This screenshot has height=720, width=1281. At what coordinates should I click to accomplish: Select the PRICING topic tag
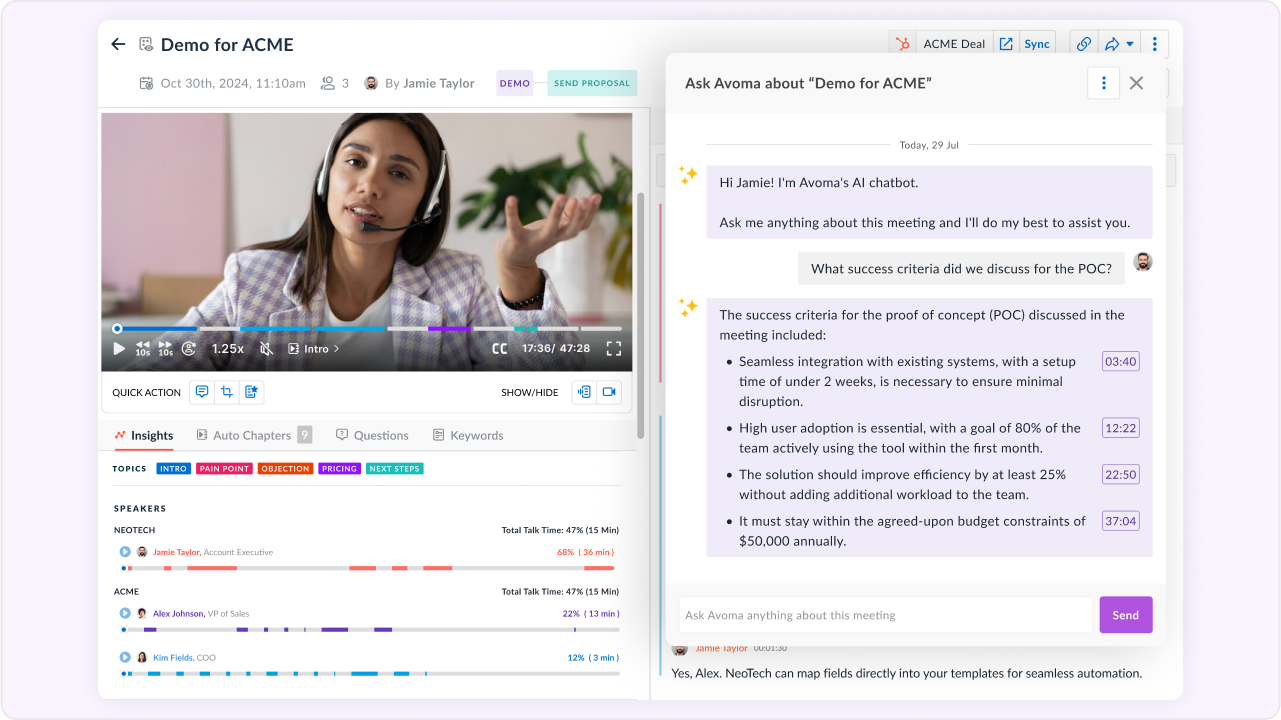(339, 468)
